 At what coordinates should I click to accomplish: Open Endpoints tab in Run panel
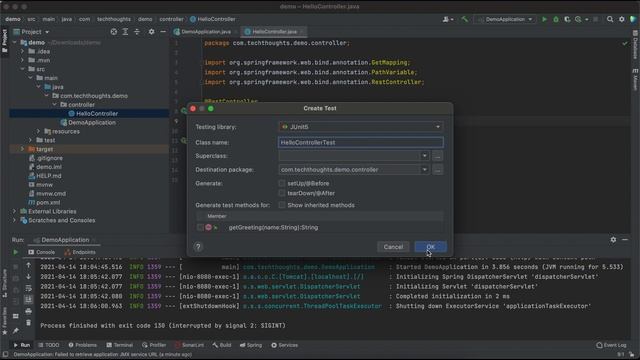(80, 252)
